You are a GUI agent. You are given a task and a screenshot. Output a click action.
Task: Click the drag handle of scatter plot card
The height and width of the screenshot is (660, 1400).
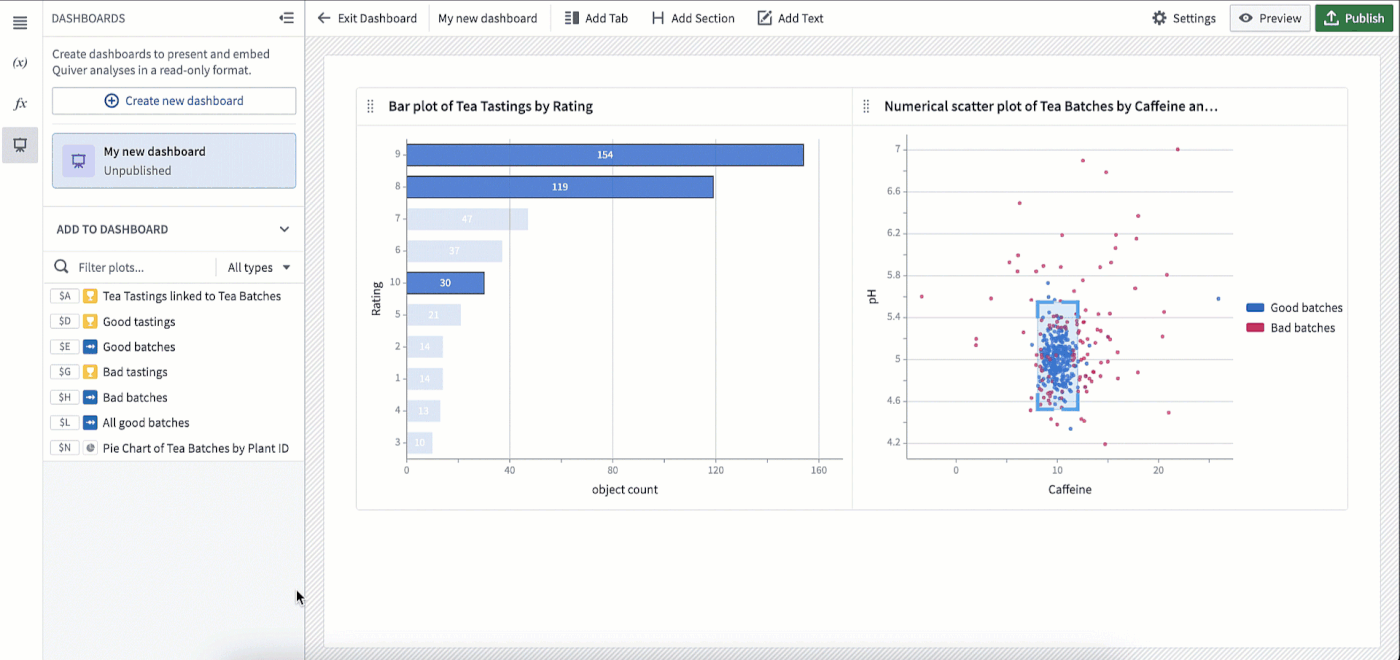click(x=866, y=106)
